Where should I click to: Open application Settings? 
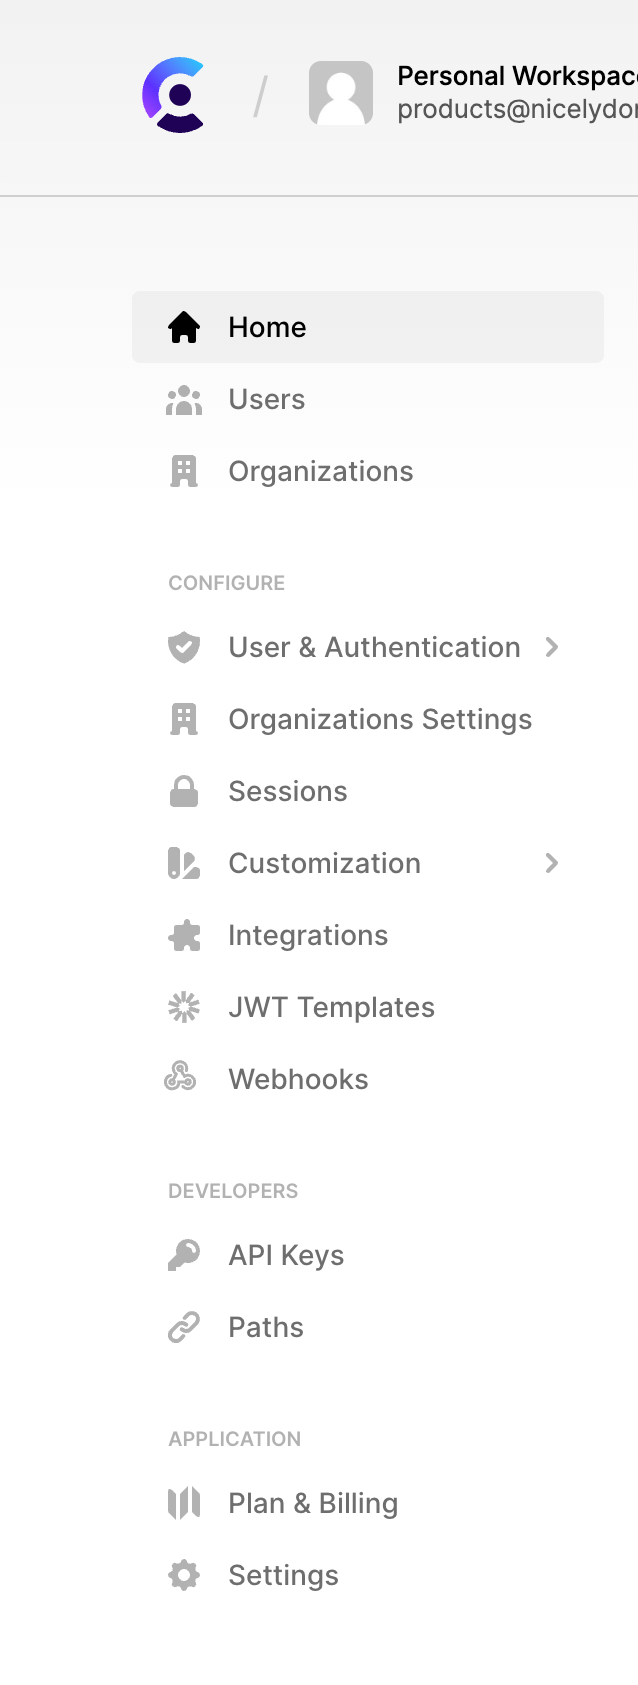pyautogui.click(x=283, y=1574)
